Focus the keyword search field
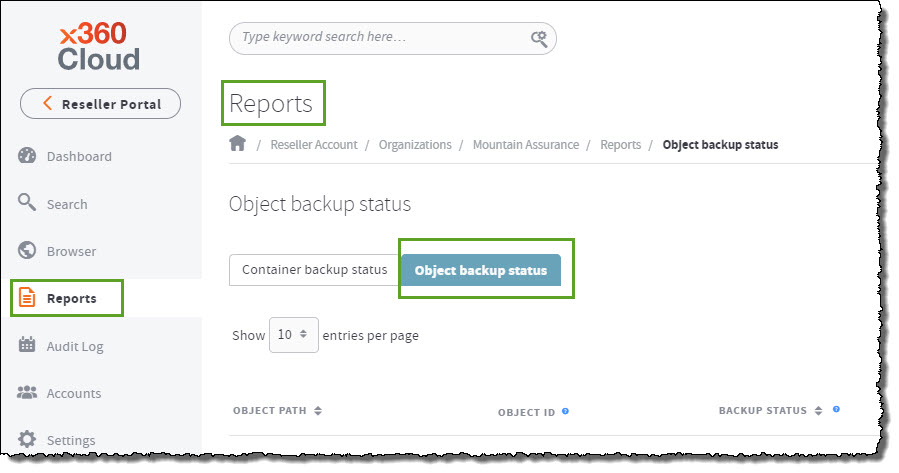899x473 pixels. (393, 38)
